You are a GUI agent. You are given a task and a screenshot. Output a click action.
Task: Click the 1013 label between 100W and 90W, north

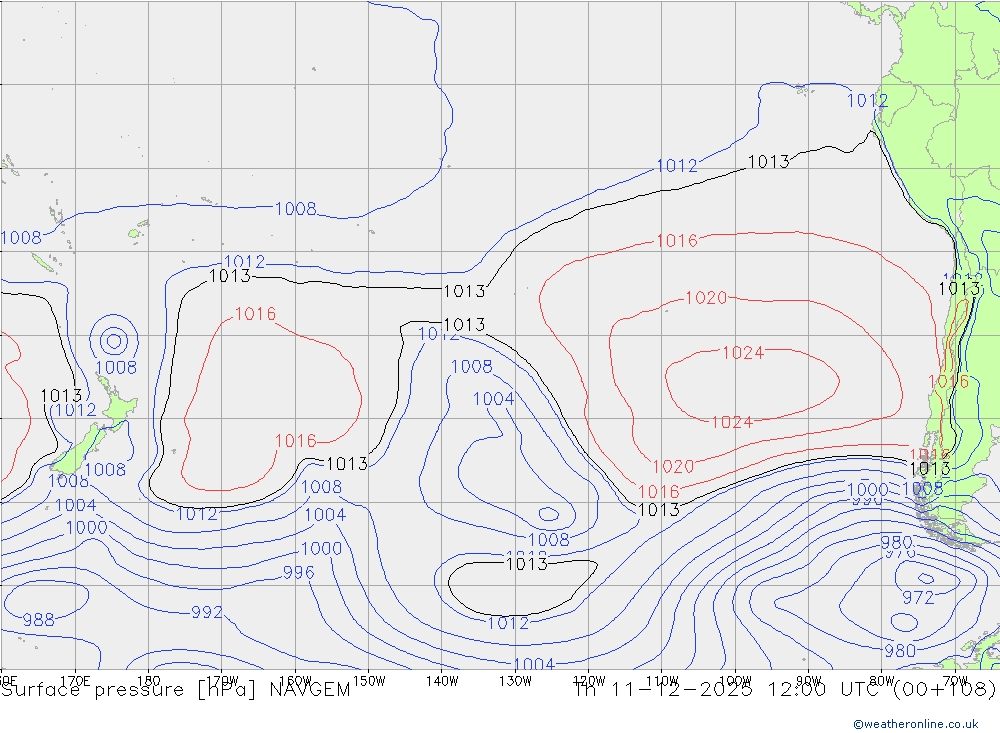pyautogui.click(x=768, y=162)
